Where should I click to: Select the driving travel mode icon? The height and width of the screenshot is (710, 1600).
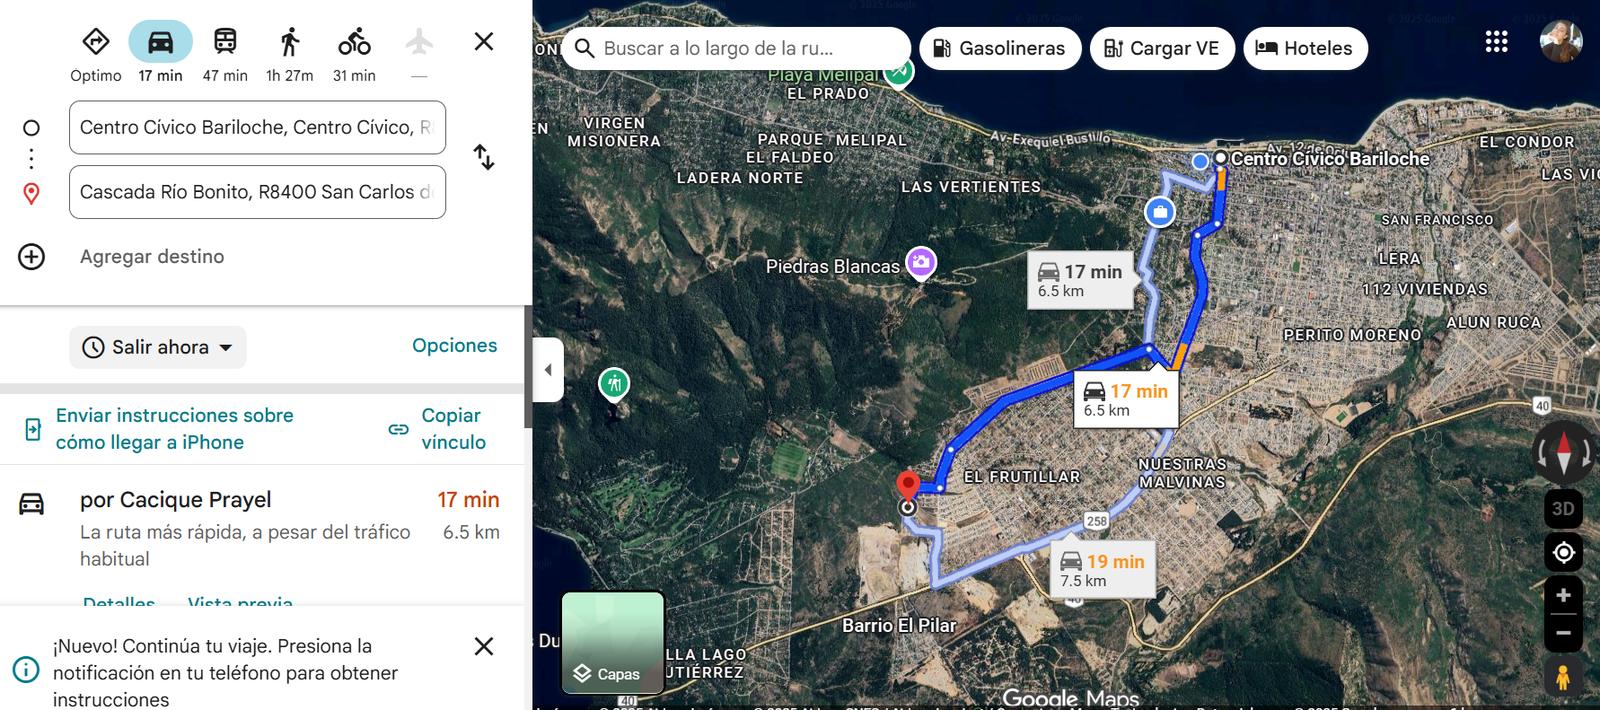(x=160, y=42)
